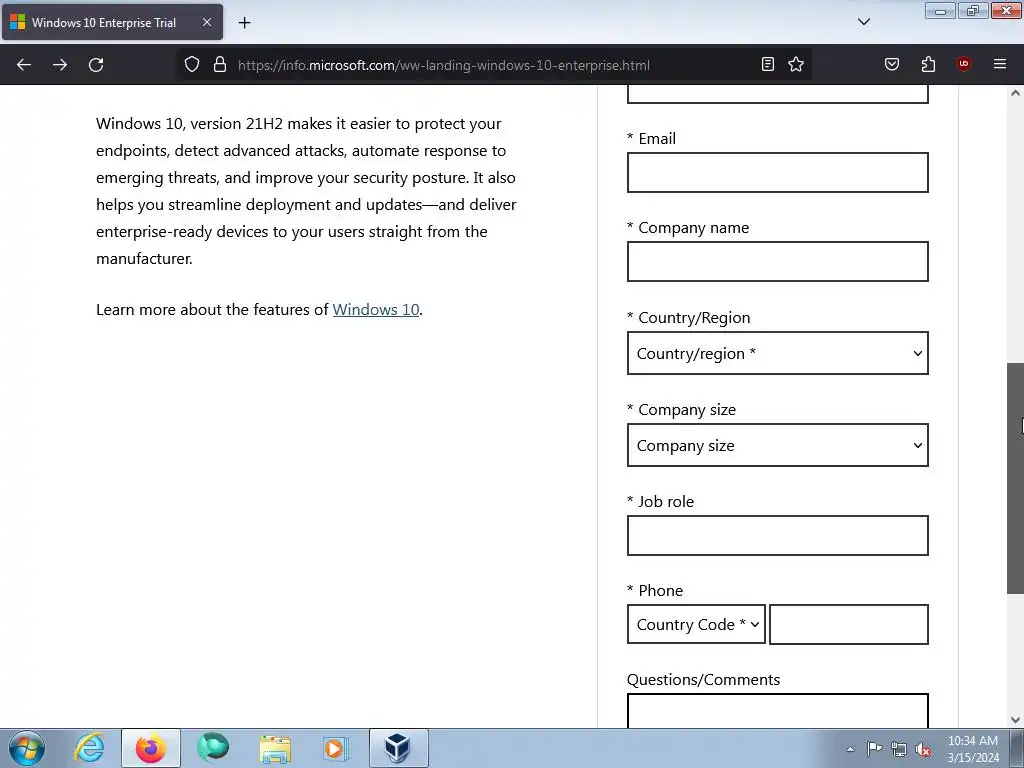Open the muted volume tray icon

923,749
